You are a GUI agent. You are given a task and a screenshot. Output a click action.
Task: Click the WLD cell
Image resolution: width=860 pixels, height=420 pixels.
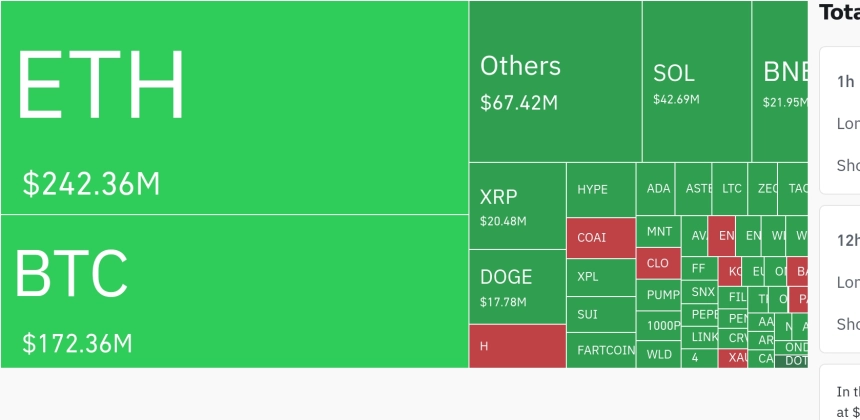click(659, 354)
